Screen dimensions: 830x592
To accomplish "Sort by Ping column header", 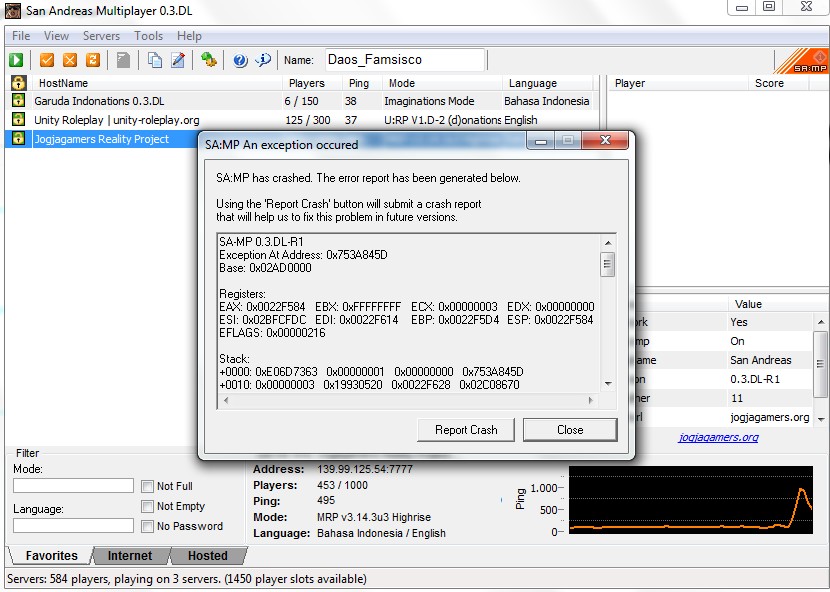I will [362, 83].
